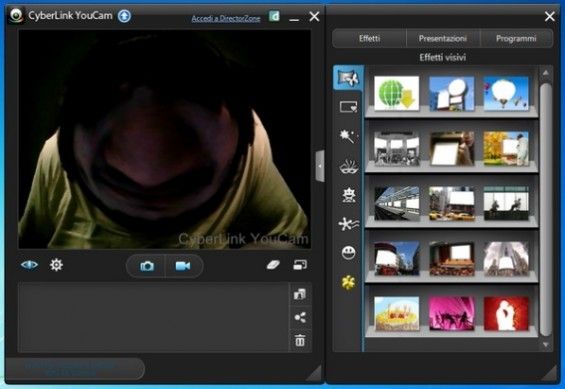Minimize the CyberLink YouCam window
The height and width of the screenshot is (389, 565).
[x=294, y=19]
